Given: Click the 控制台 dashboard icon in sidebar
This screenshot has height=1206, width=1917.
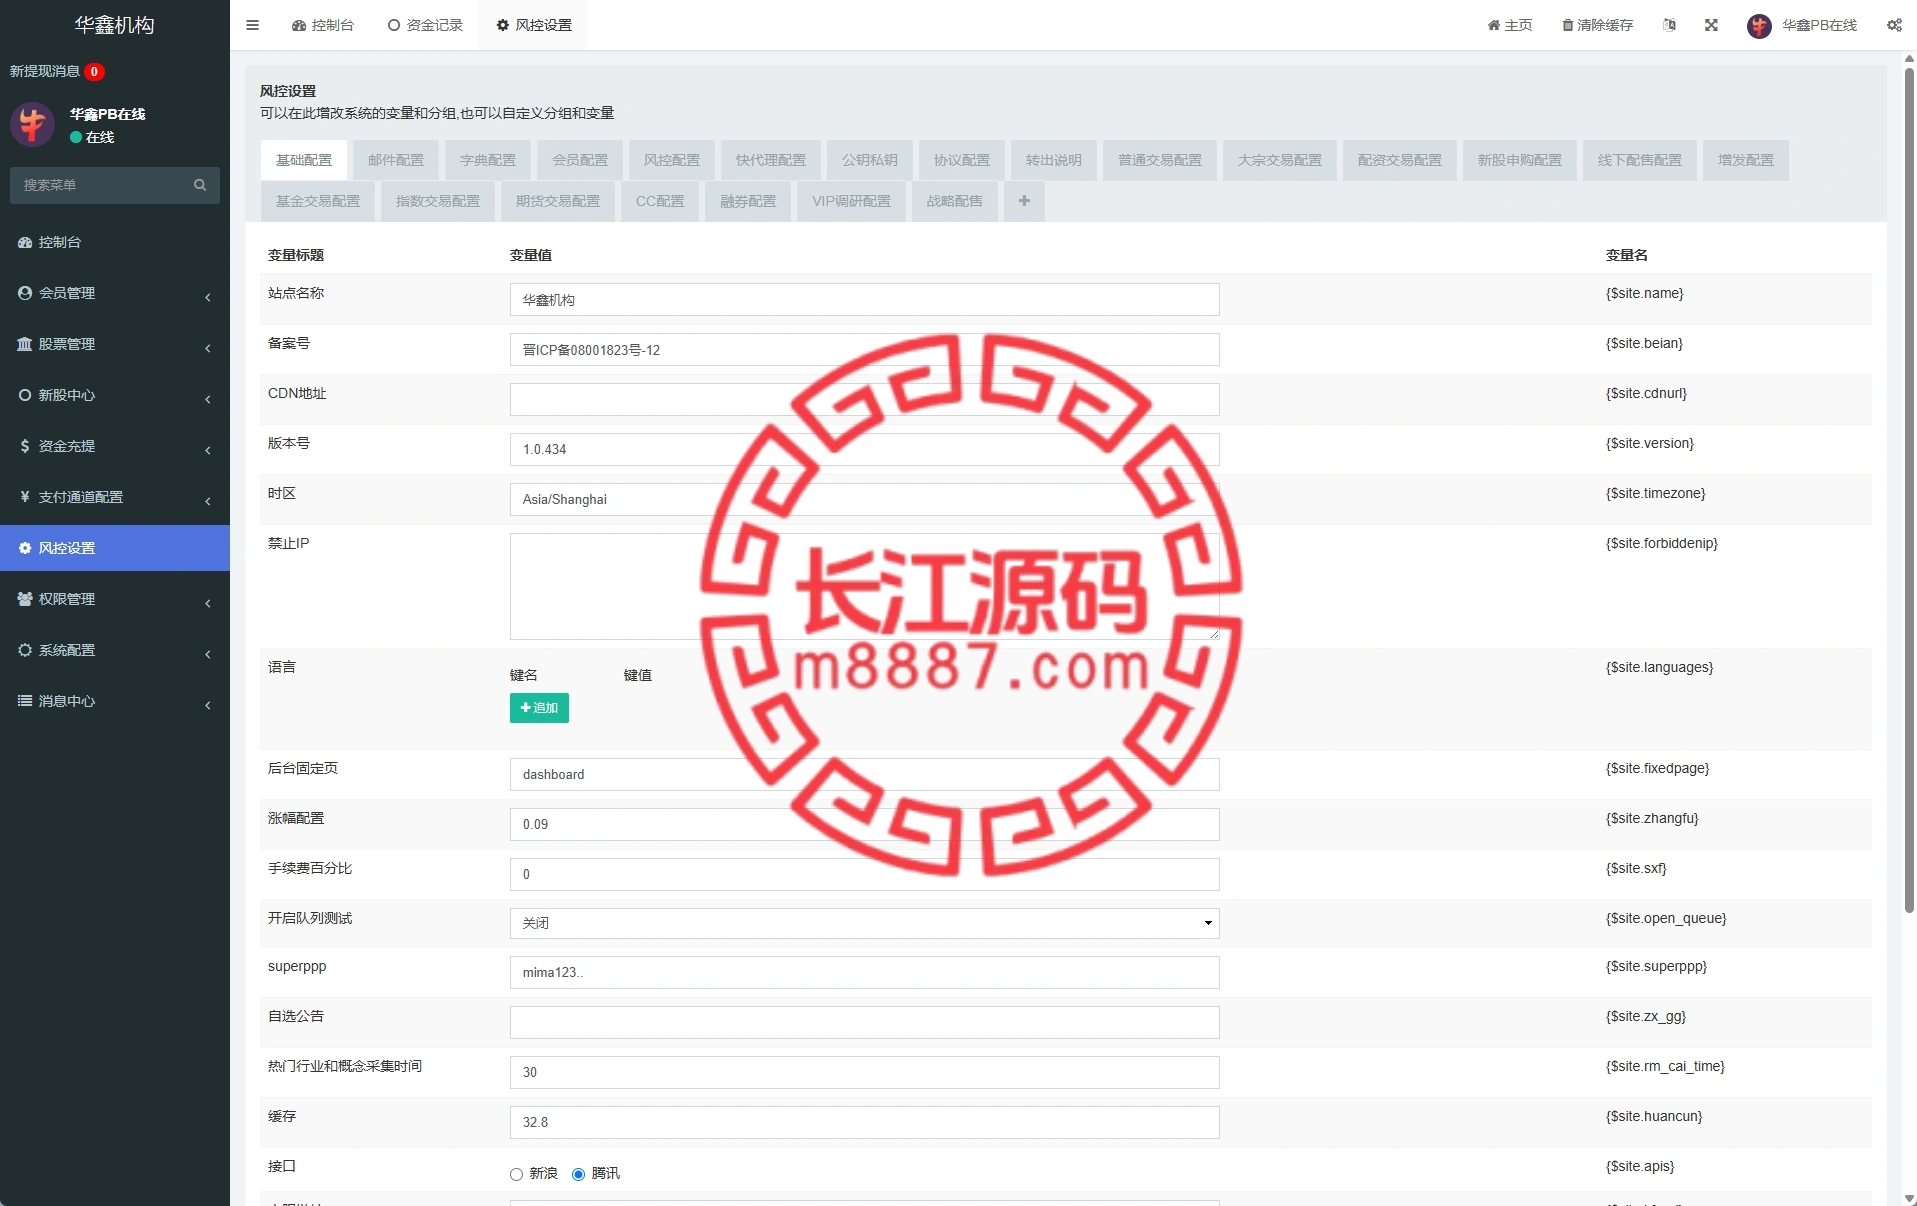Looking at the screenshot, I should pyautogui.click(x=25, y=242).
